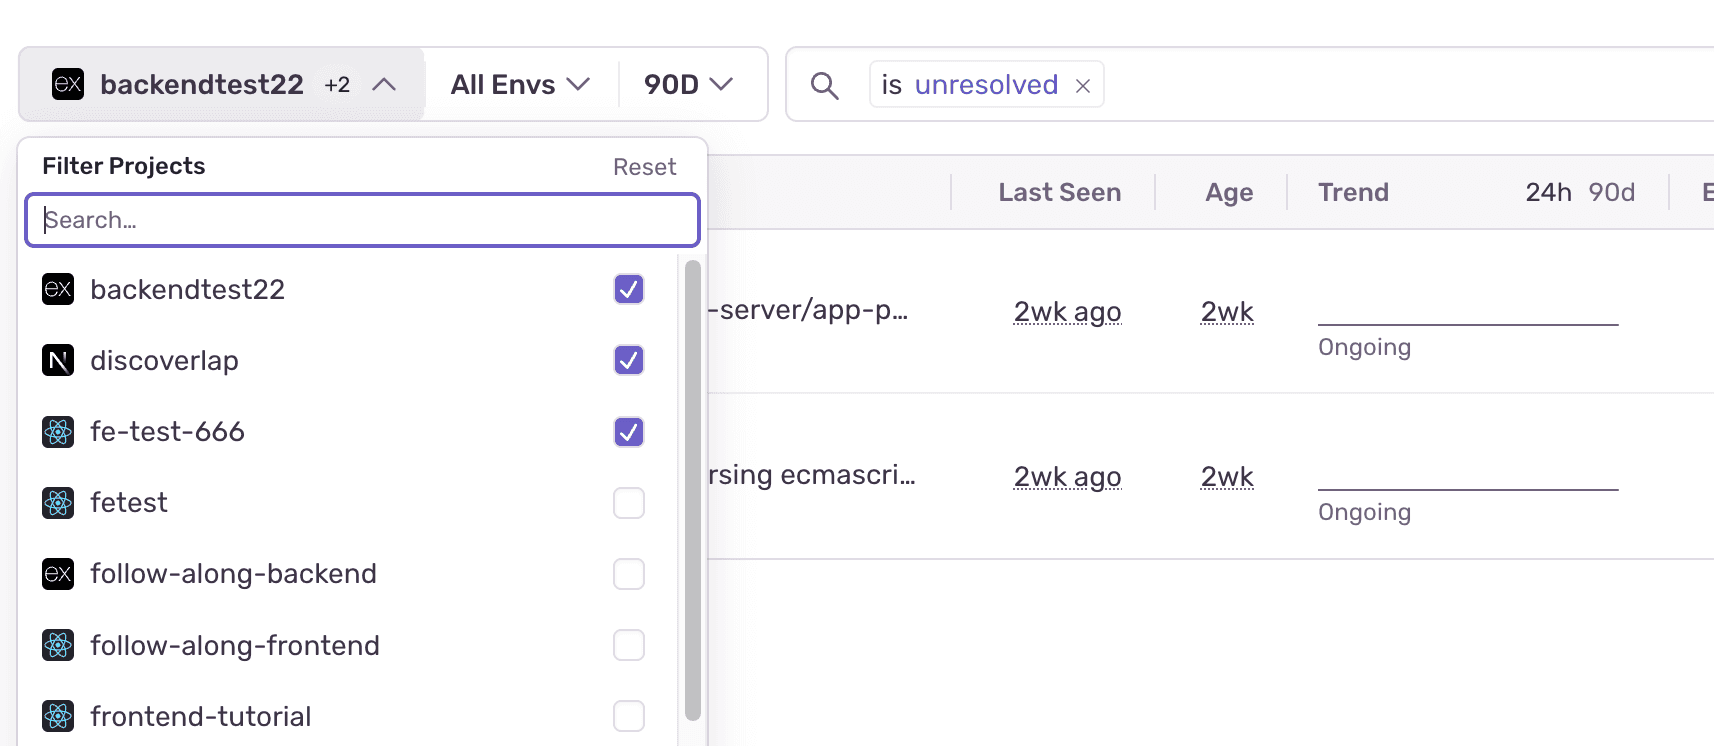
Task: Uncheck the backendtest22 project checkbox
Action: tap(628, 289)
